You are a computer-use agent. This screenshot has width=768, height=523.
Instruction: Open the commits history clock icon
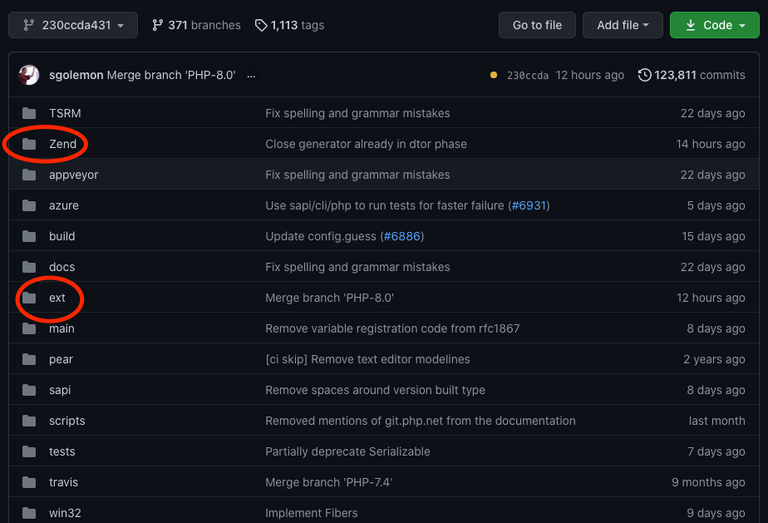coord(645,75)
